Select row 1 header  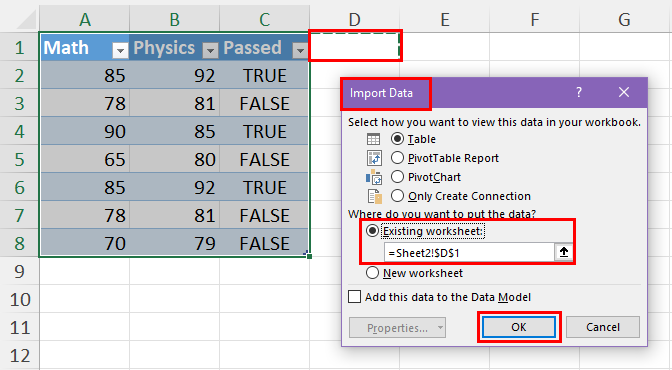pos(19,47)
